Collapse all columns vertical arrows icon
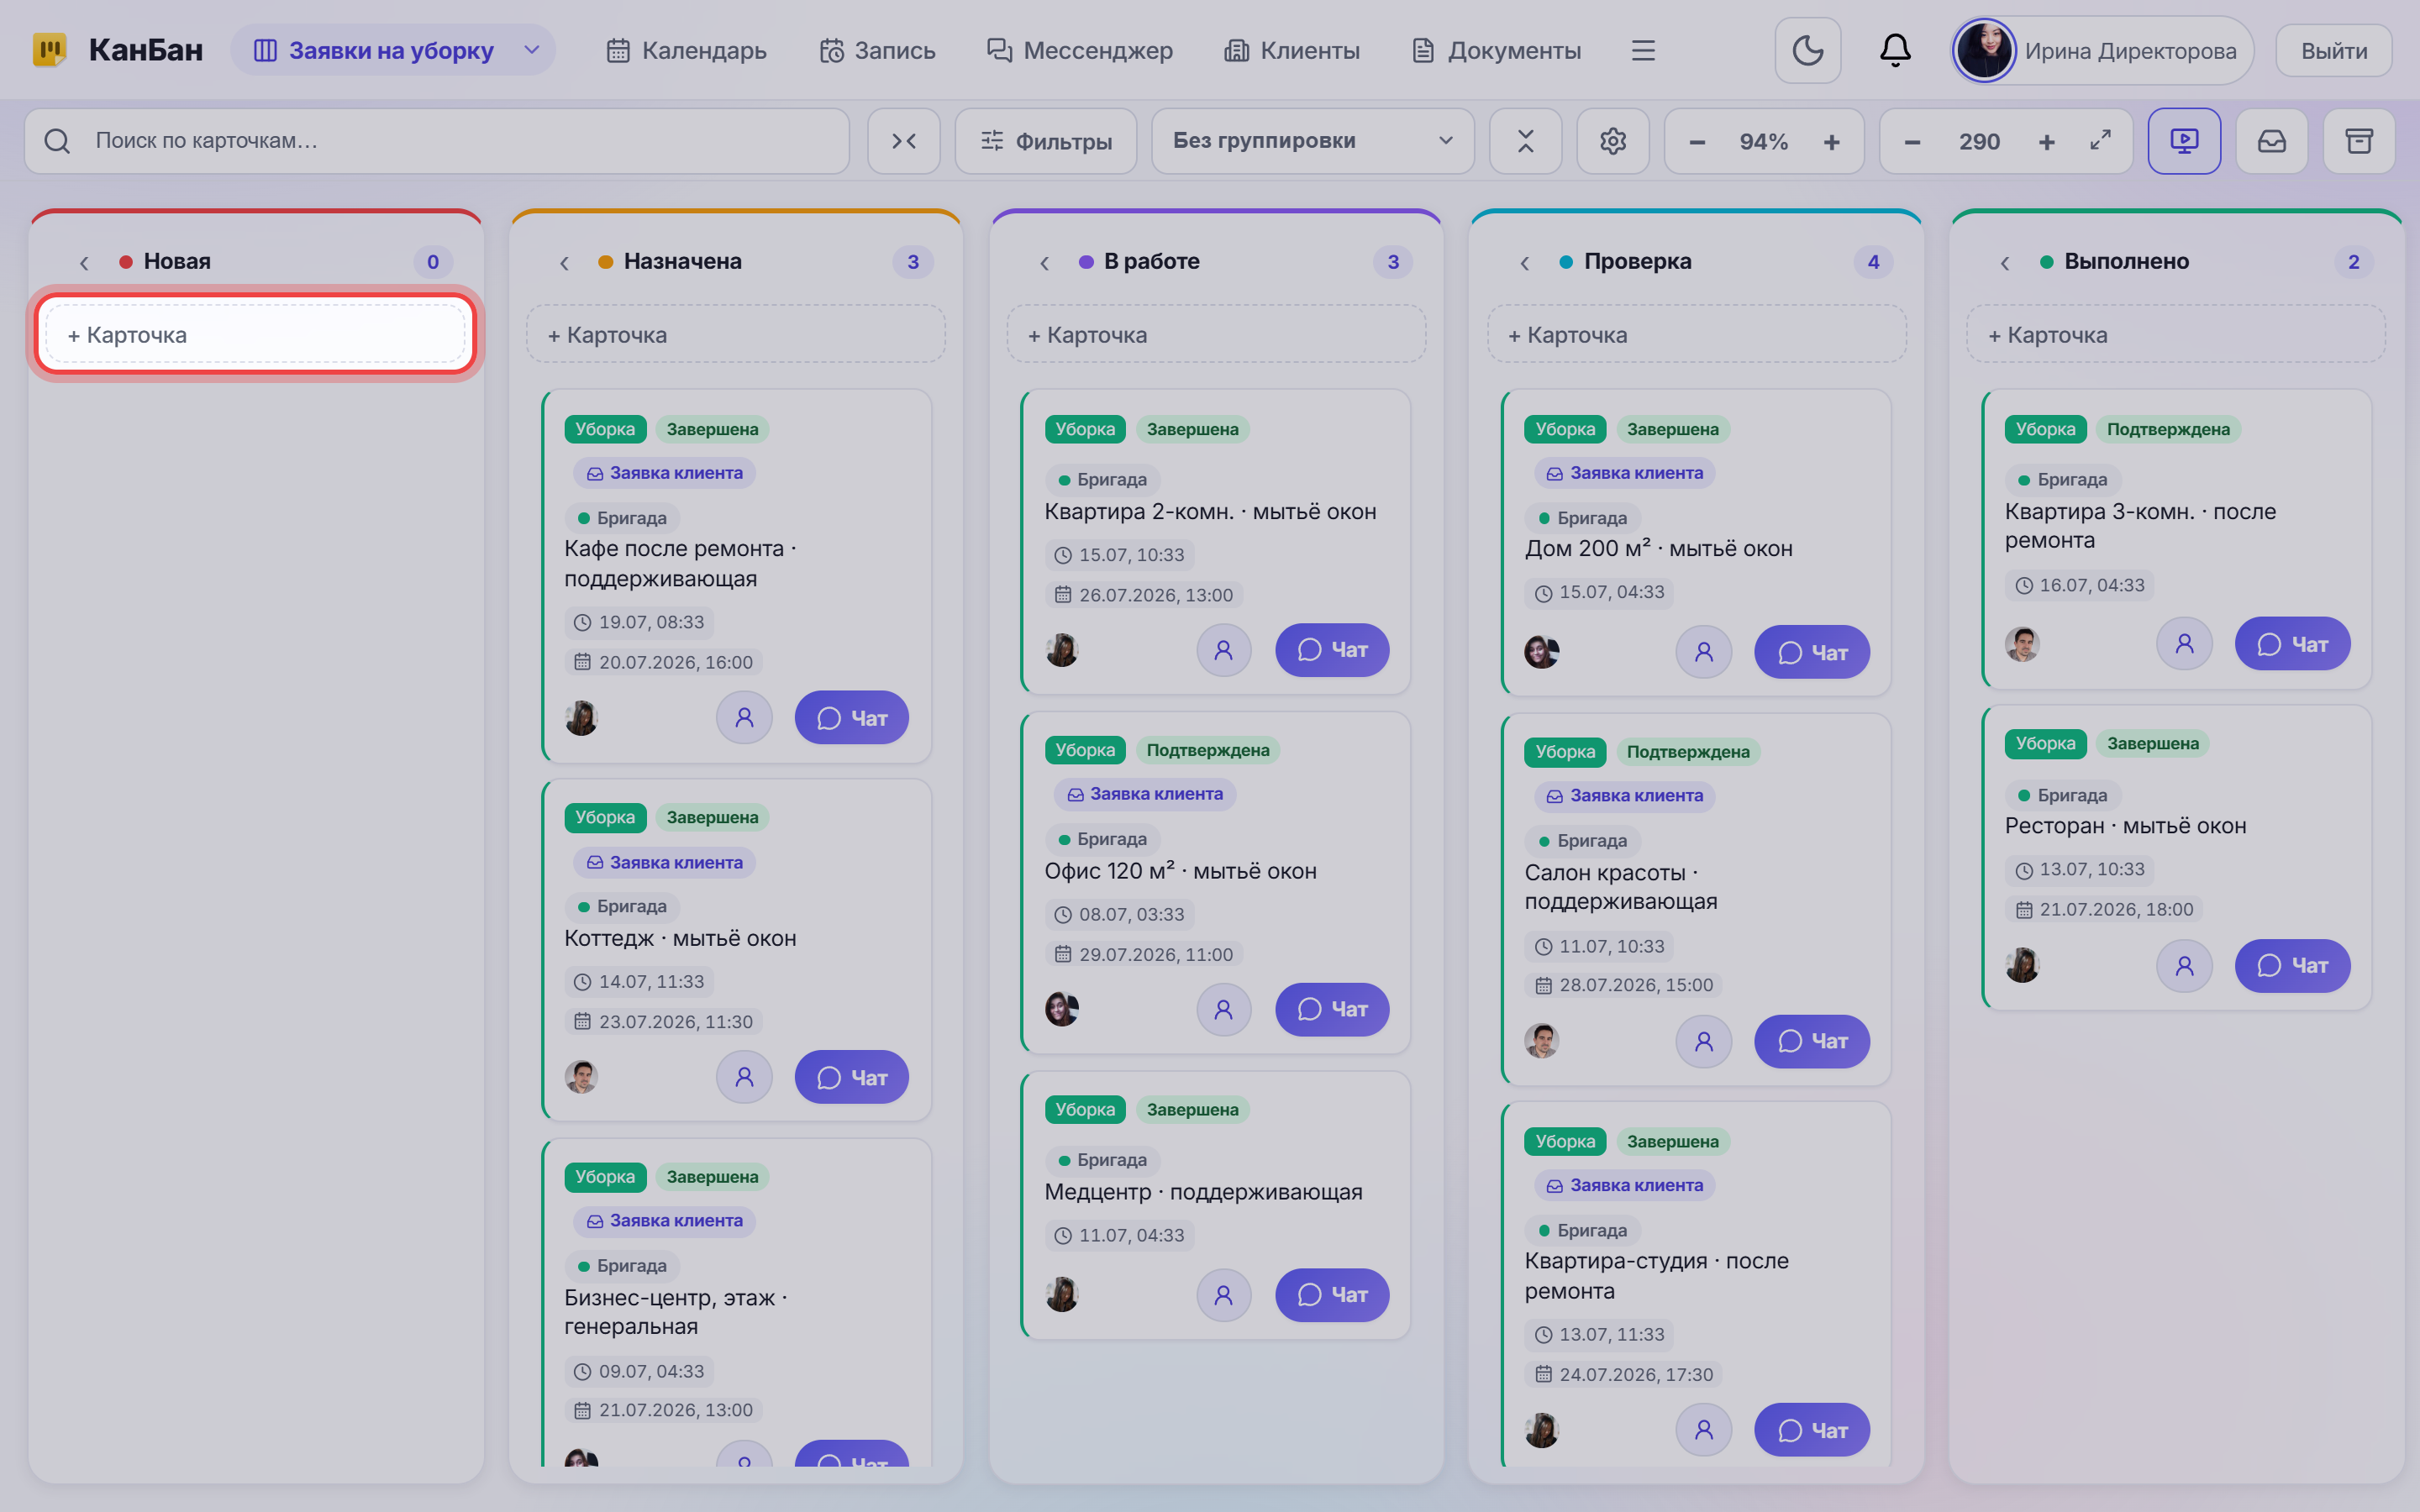The height and width of the screenshot is (1512, 2420). [x=1525, y=141]
